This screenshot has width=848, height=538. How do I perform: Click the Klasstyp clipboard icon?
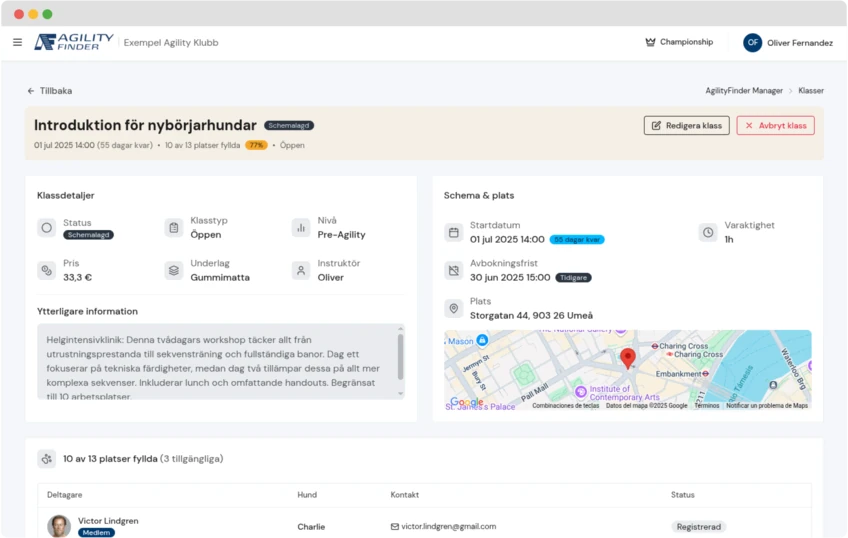174,228
